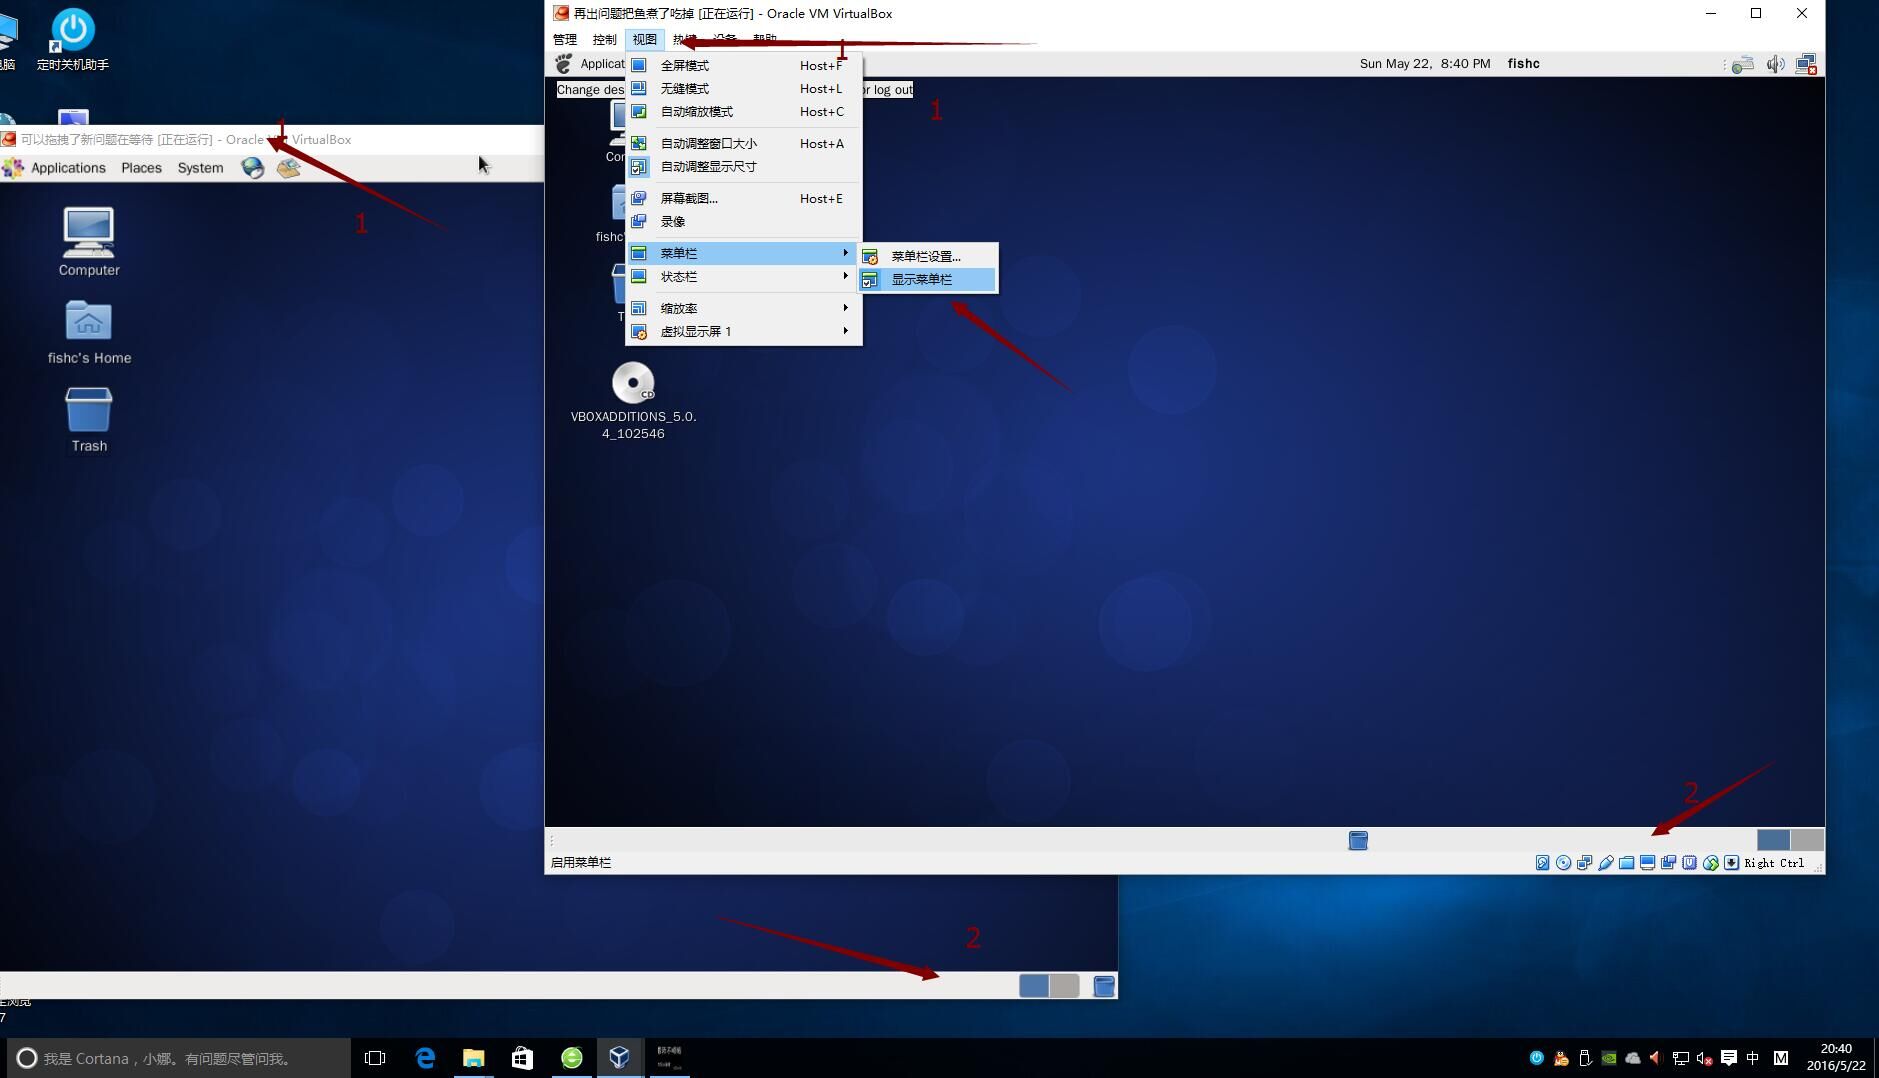Click the network adapter status icon
Viewport: 1879px width, 1078px height.
(x=1584, y=863)
